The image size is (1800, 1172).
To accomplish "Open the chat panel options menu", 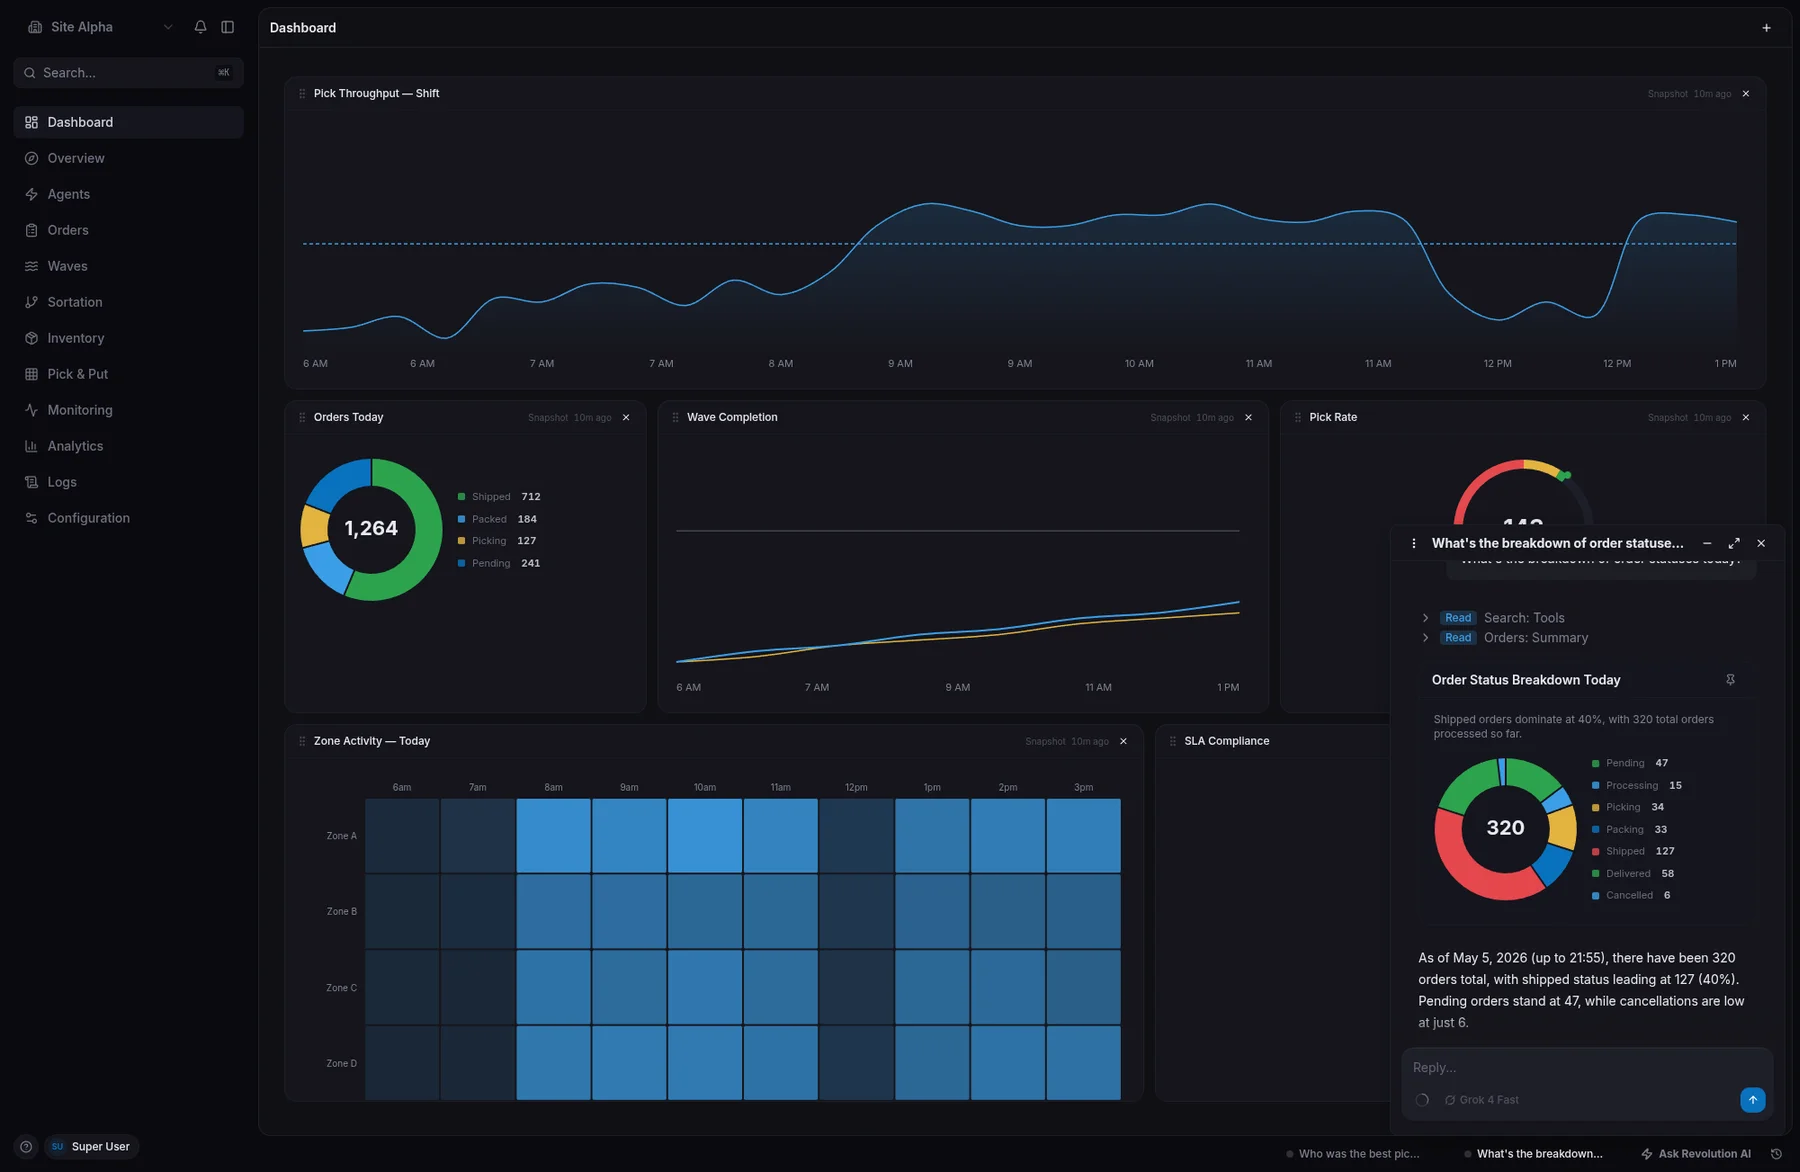I will pyautogui.click(x=1413, y=544).
